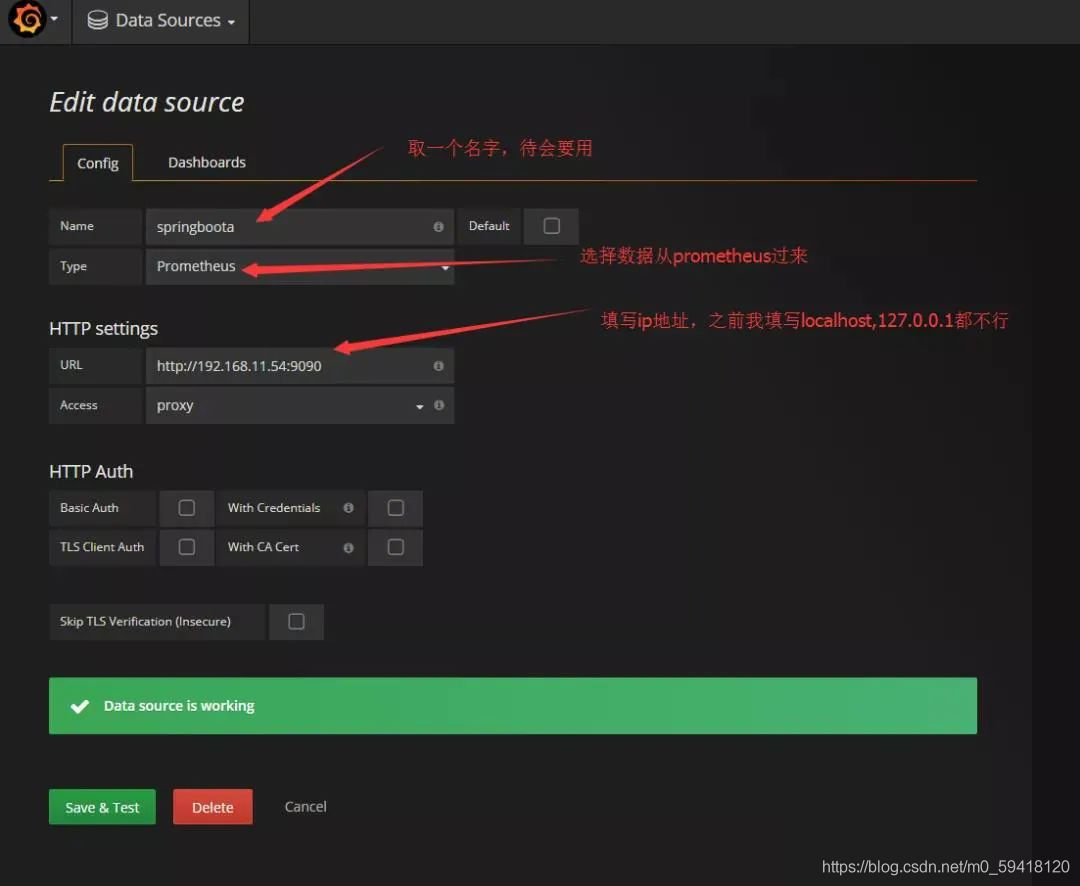This screenshot has height=886, width=1080.
Task: Enable the Basic Auth checkbox
Action: pos(187,508)
